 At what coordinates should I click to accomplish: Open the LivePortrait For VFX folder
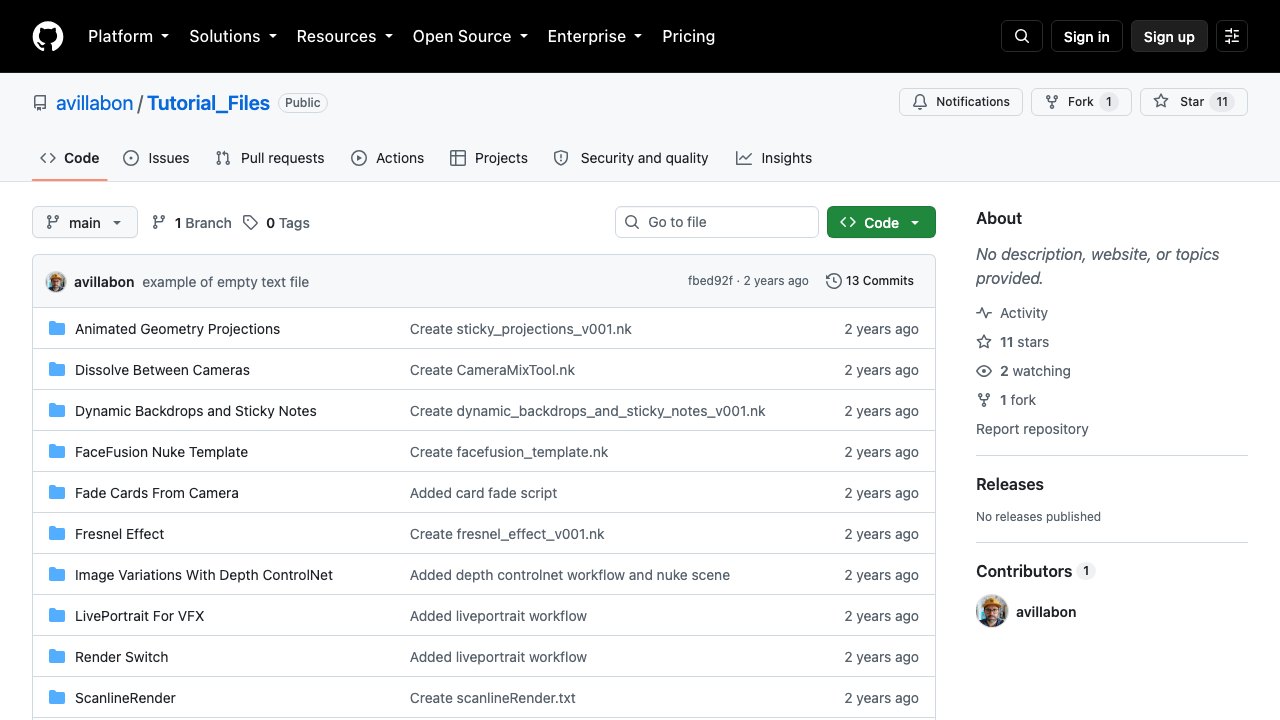coord(140,616)
